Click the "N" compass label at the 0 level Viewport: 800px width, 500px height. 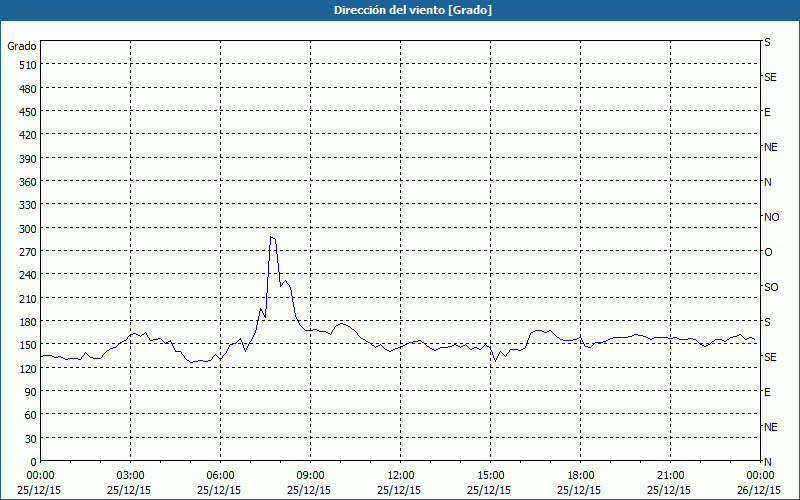767,462
